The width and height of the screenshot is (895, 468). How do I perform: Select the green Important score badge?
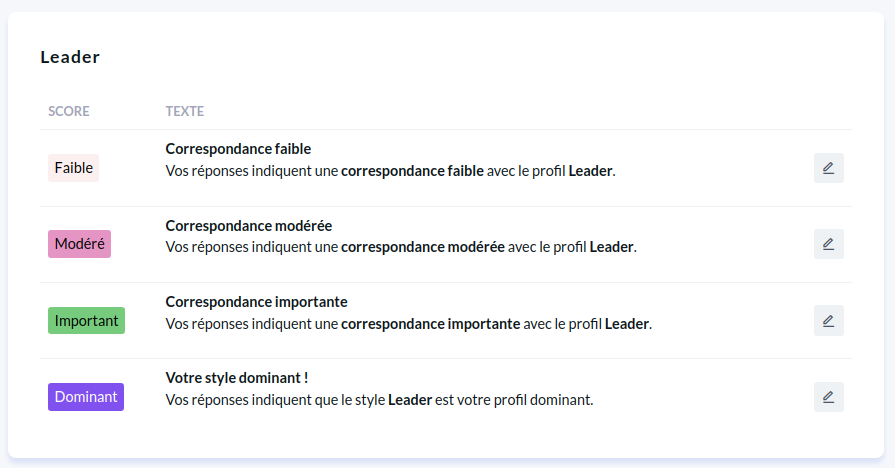(x=86, y=321)
